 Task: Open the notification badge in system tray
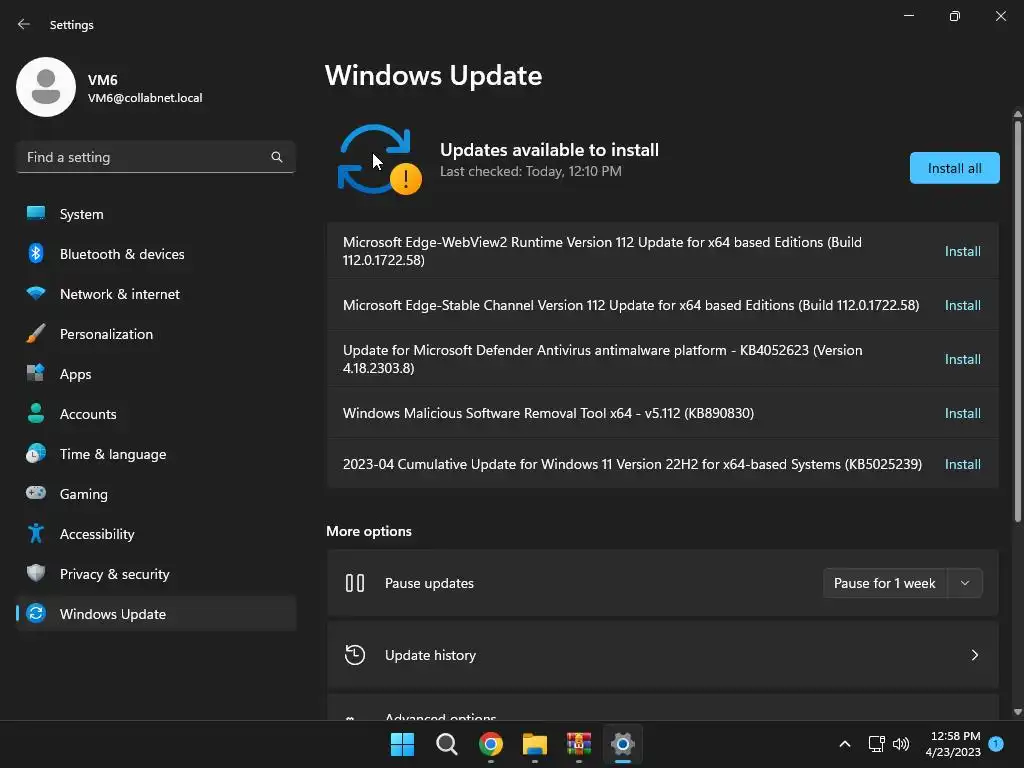tap(996, 743)
